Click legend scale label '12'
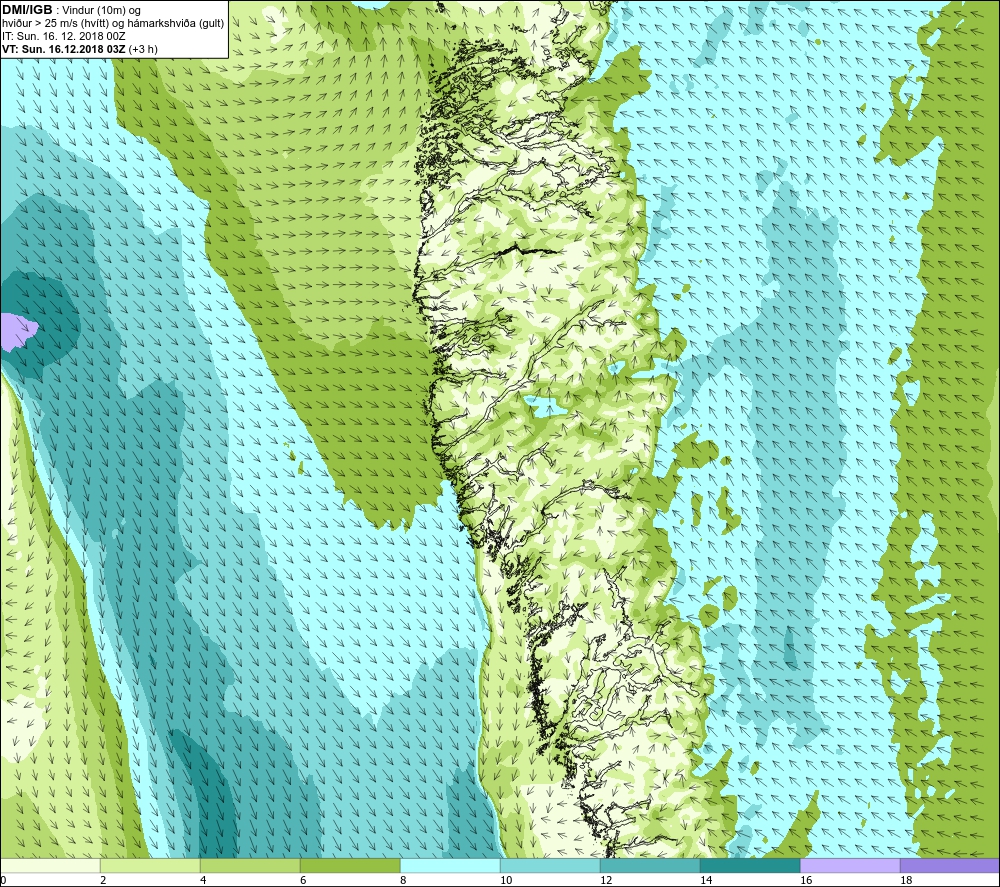This screenshot has width=1000, height=887. tap(606, 880)
